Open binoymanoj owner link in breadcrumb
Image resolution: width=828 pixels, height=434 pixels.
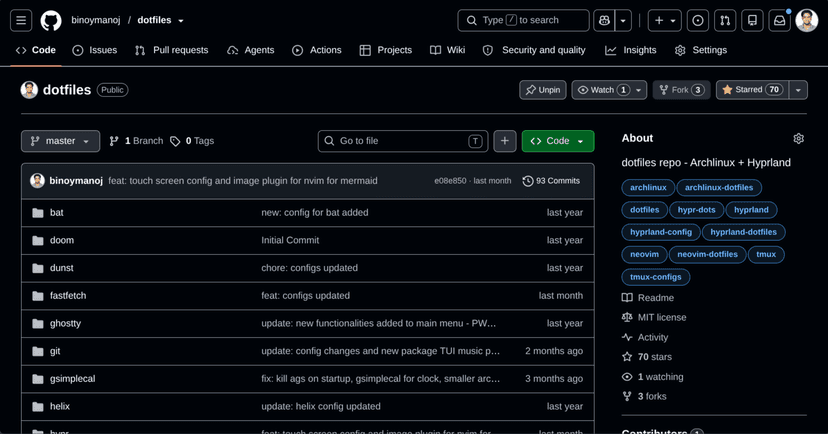click(x=96, y=20)
